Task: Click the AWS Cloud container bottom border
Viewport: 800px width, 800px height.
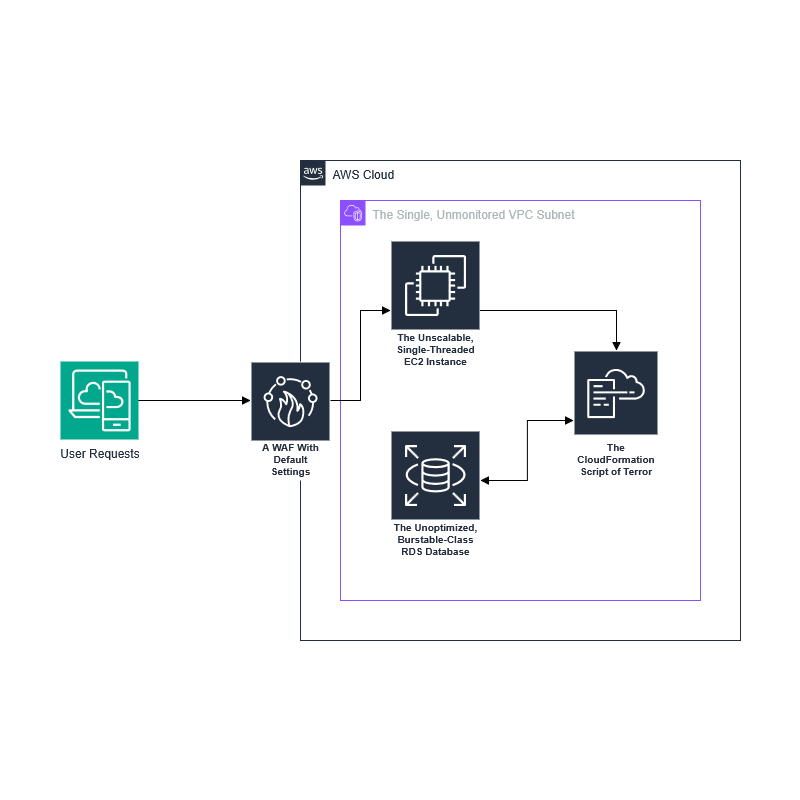Action: pos(520,640)
